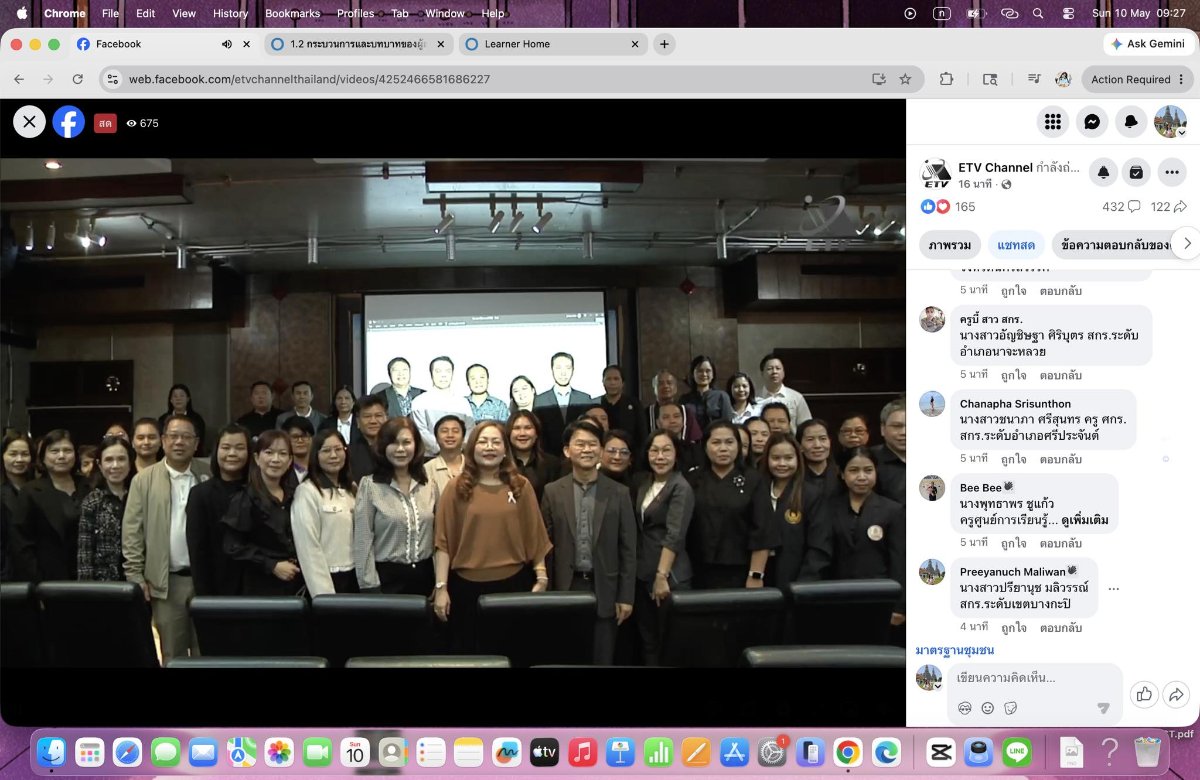Open Spotlight search in menu bar
The width and height of the screenshot is (1200, 780).
tap(1038, 13)
